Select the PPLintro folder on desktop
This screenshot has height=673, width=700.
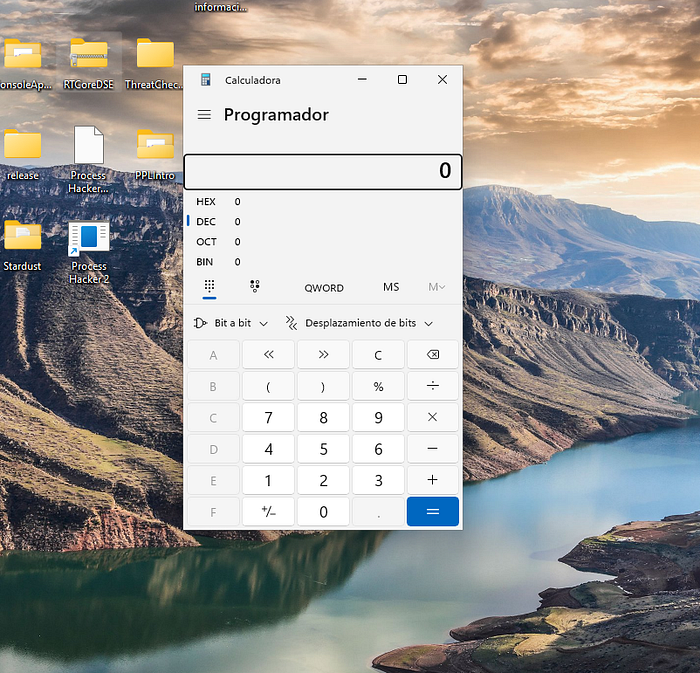click(x=155, y=154)
